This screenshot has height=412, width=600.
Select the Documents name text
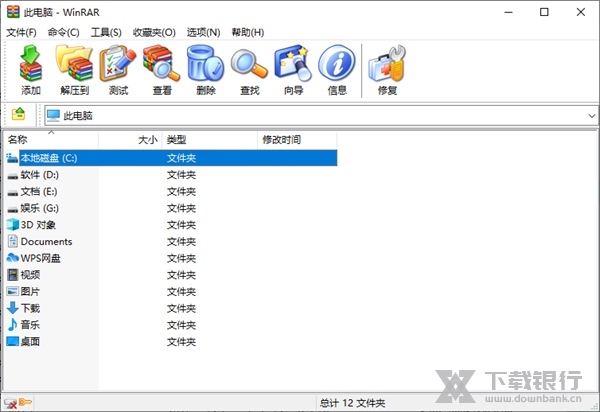[47, 242]
